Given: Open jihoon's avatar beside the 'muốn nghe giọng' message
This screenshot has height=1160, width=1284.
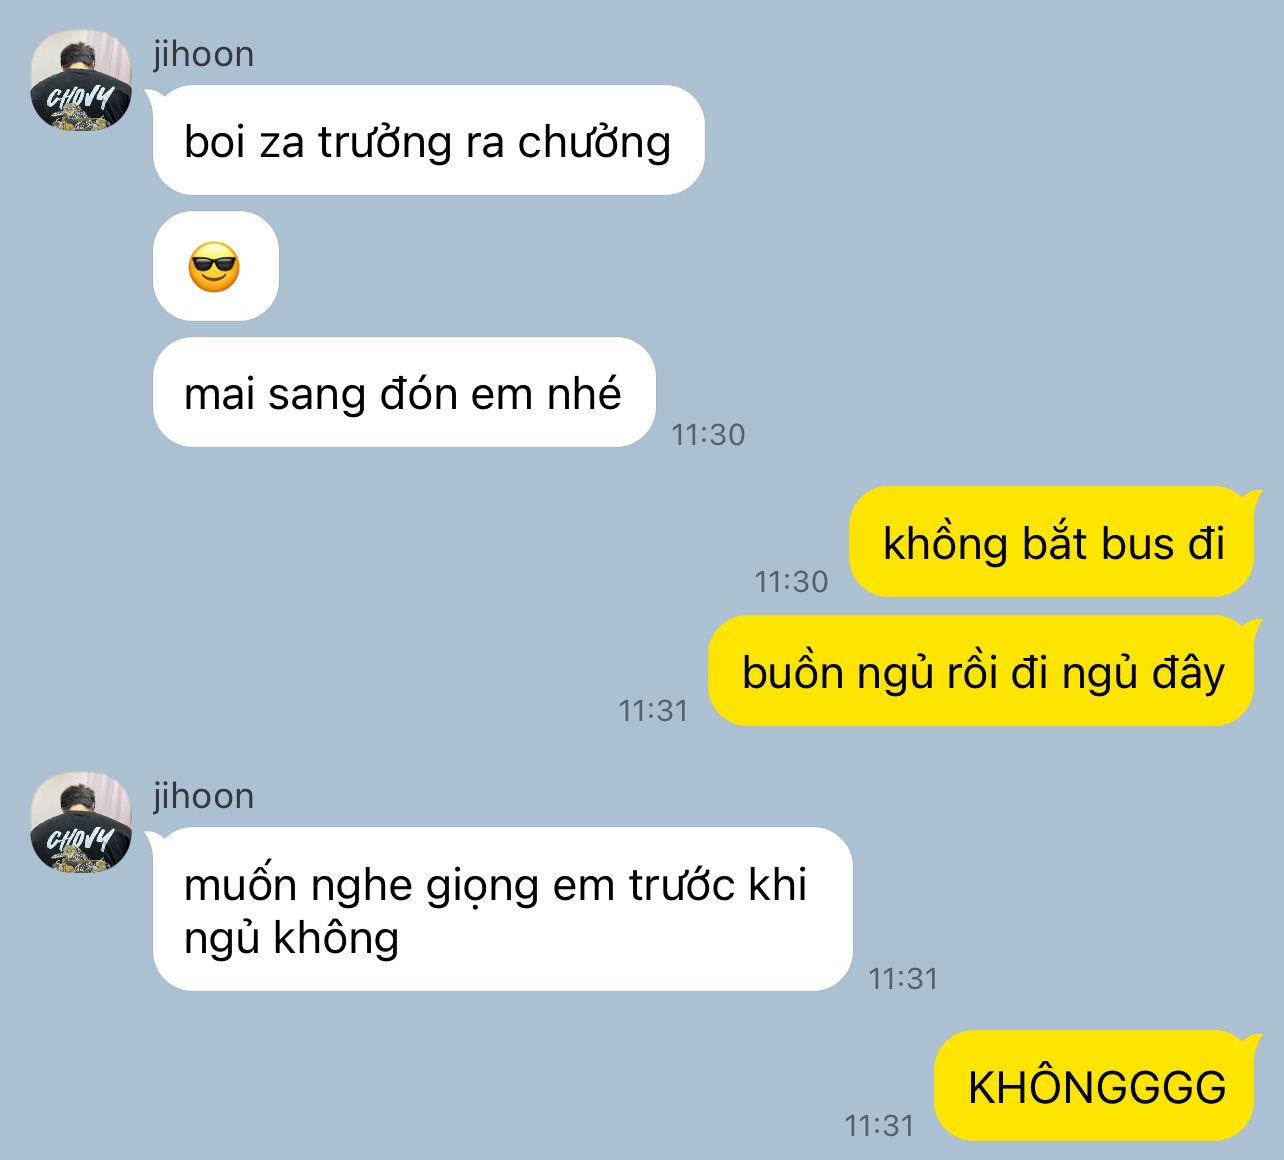Looking at the screenshot, I should pos(81,822).
